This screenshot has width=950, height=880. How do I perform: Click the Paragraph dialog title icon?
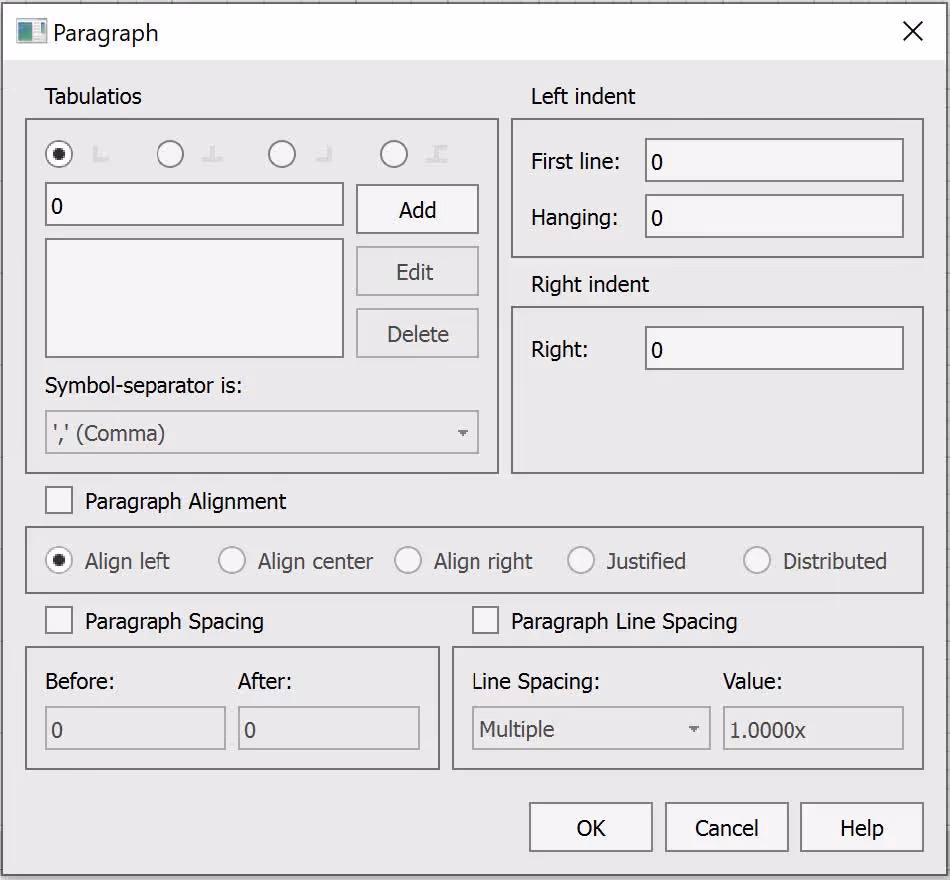(32, 32)
